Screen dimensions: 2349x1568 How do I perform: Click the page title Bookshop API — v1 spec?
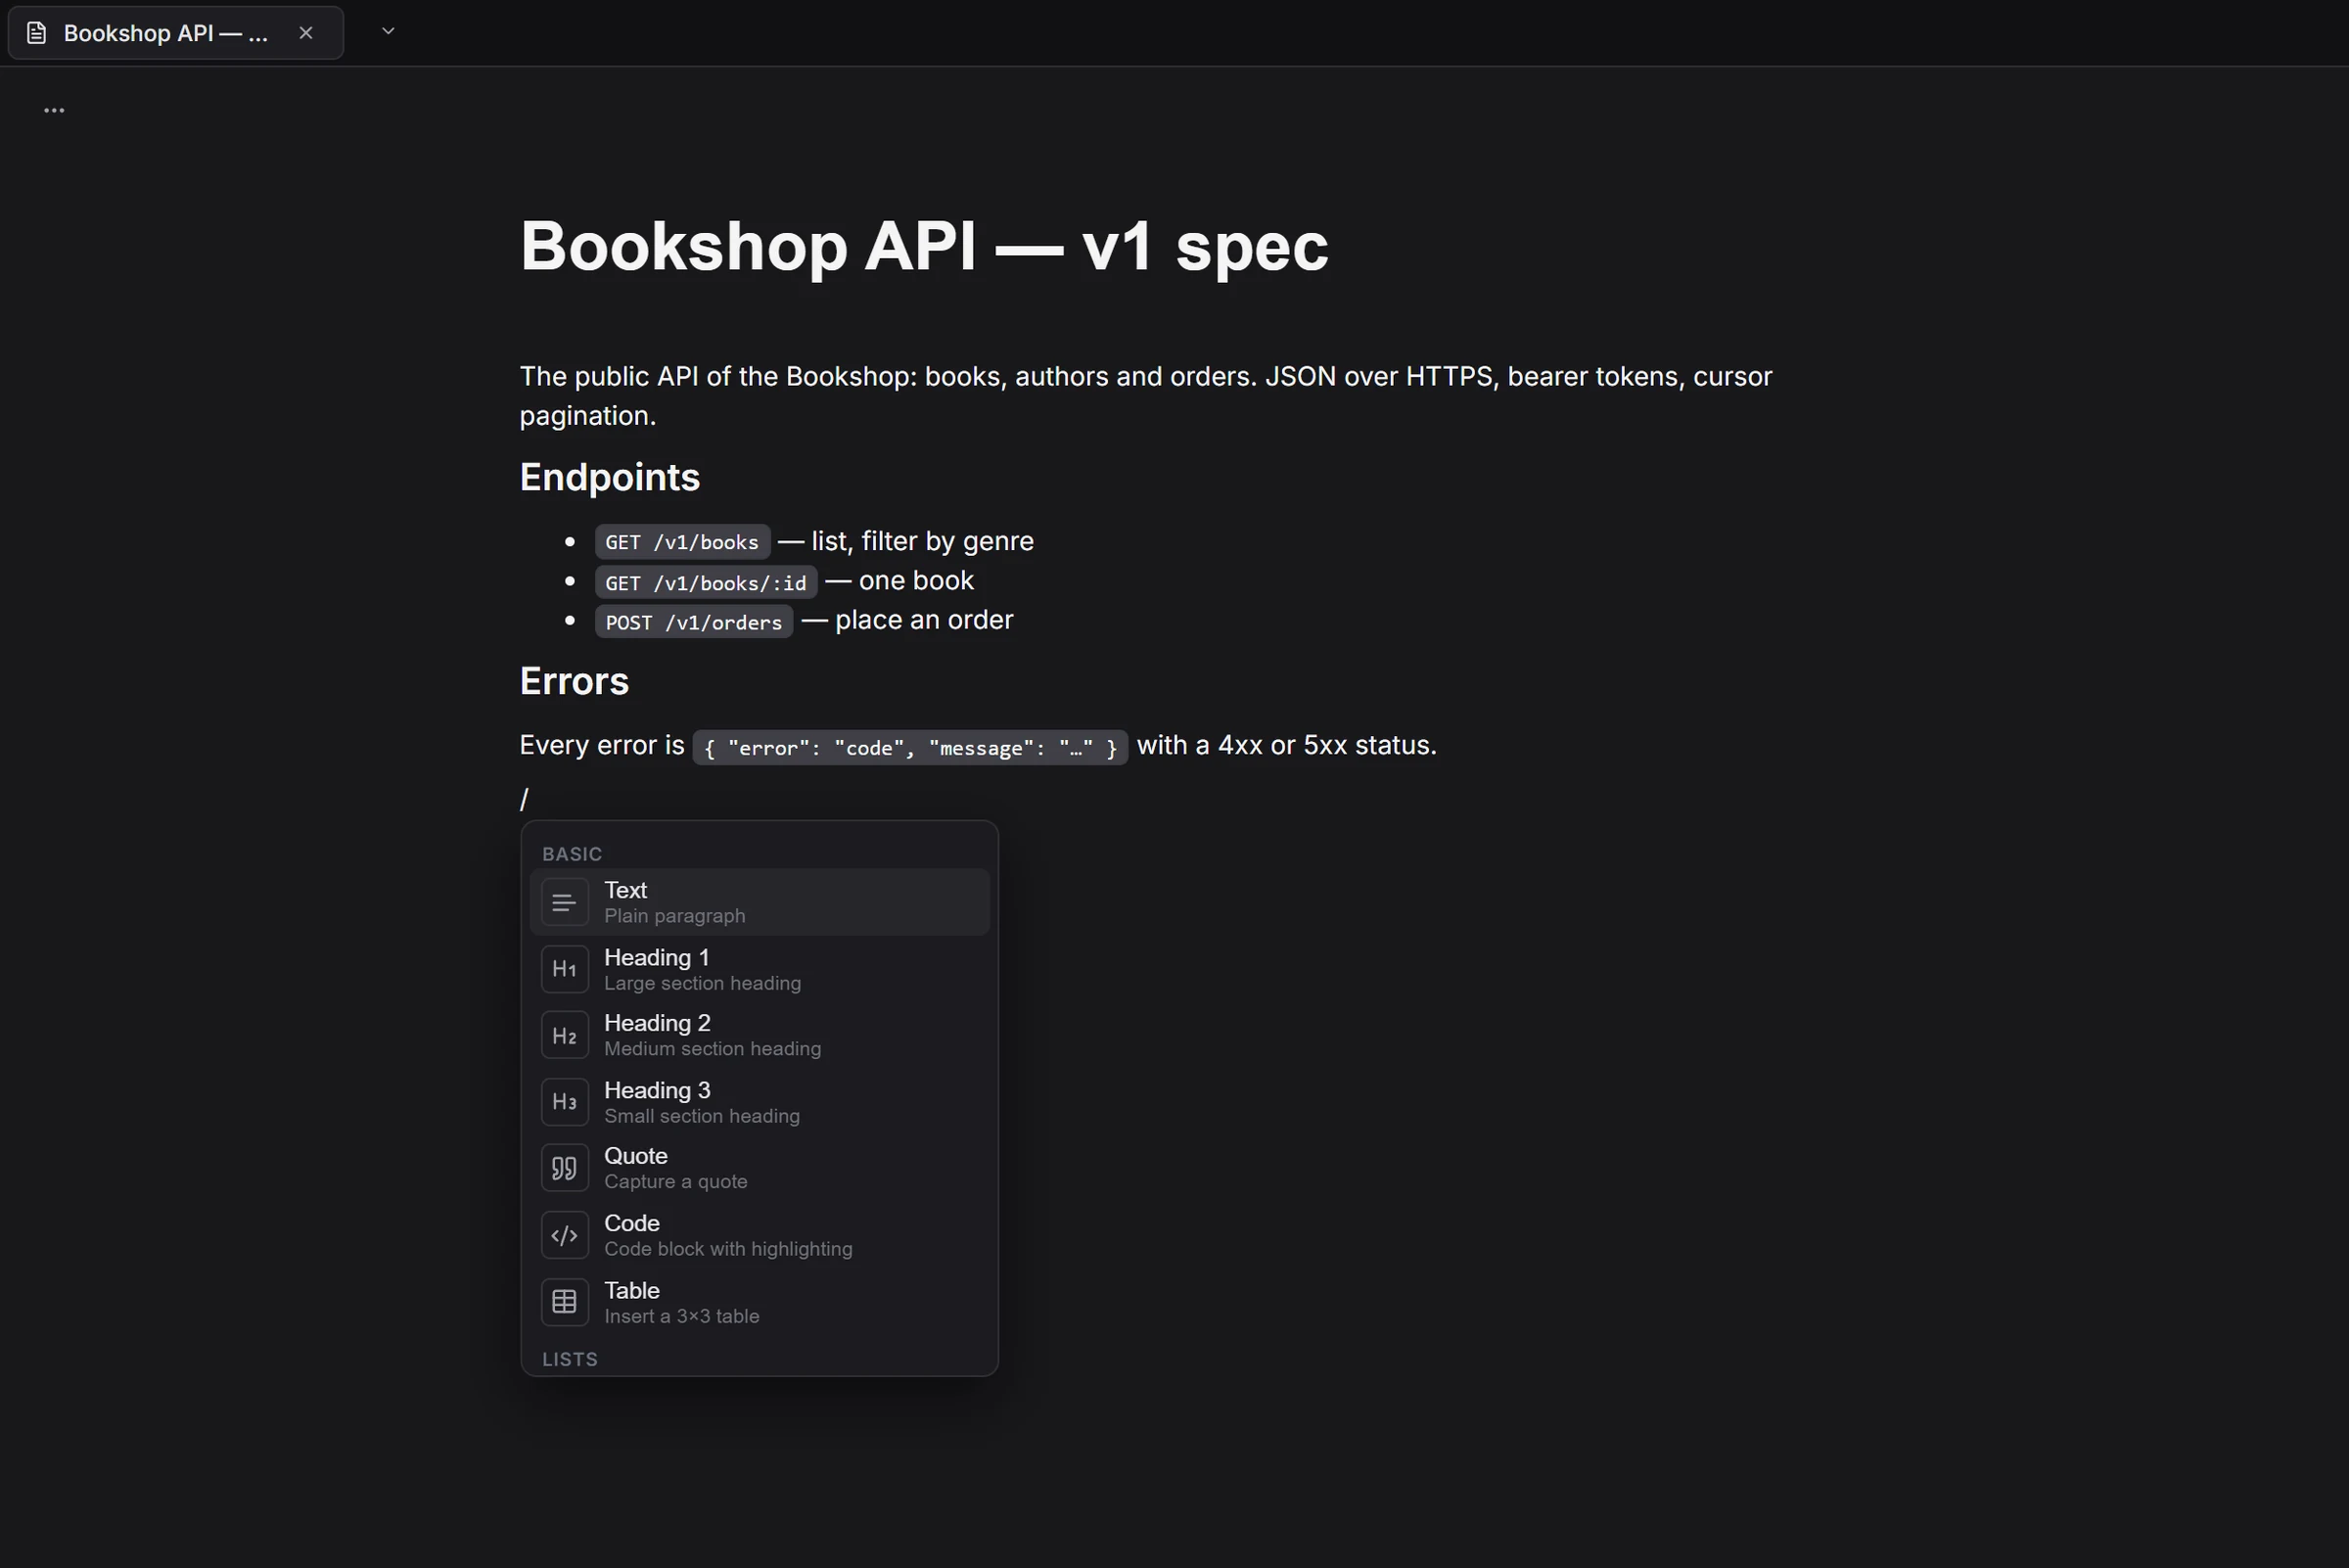click(924, 246)
